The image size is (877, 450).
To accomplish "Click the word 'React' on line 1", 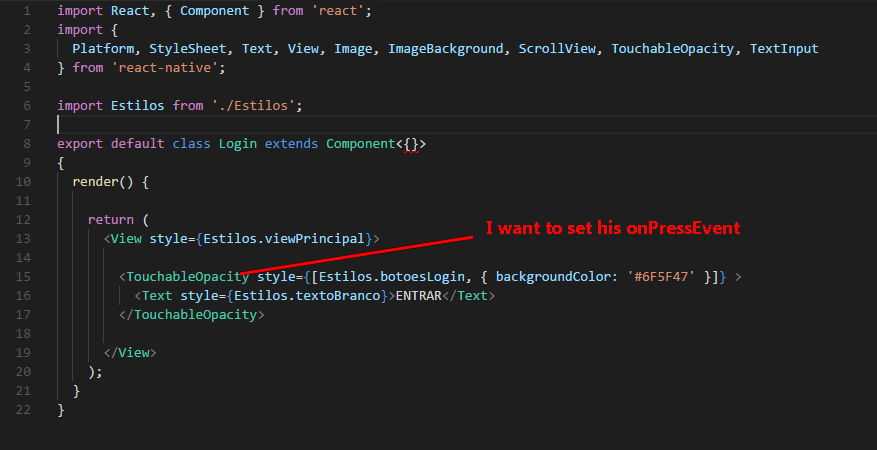I will tap(130, 11).
